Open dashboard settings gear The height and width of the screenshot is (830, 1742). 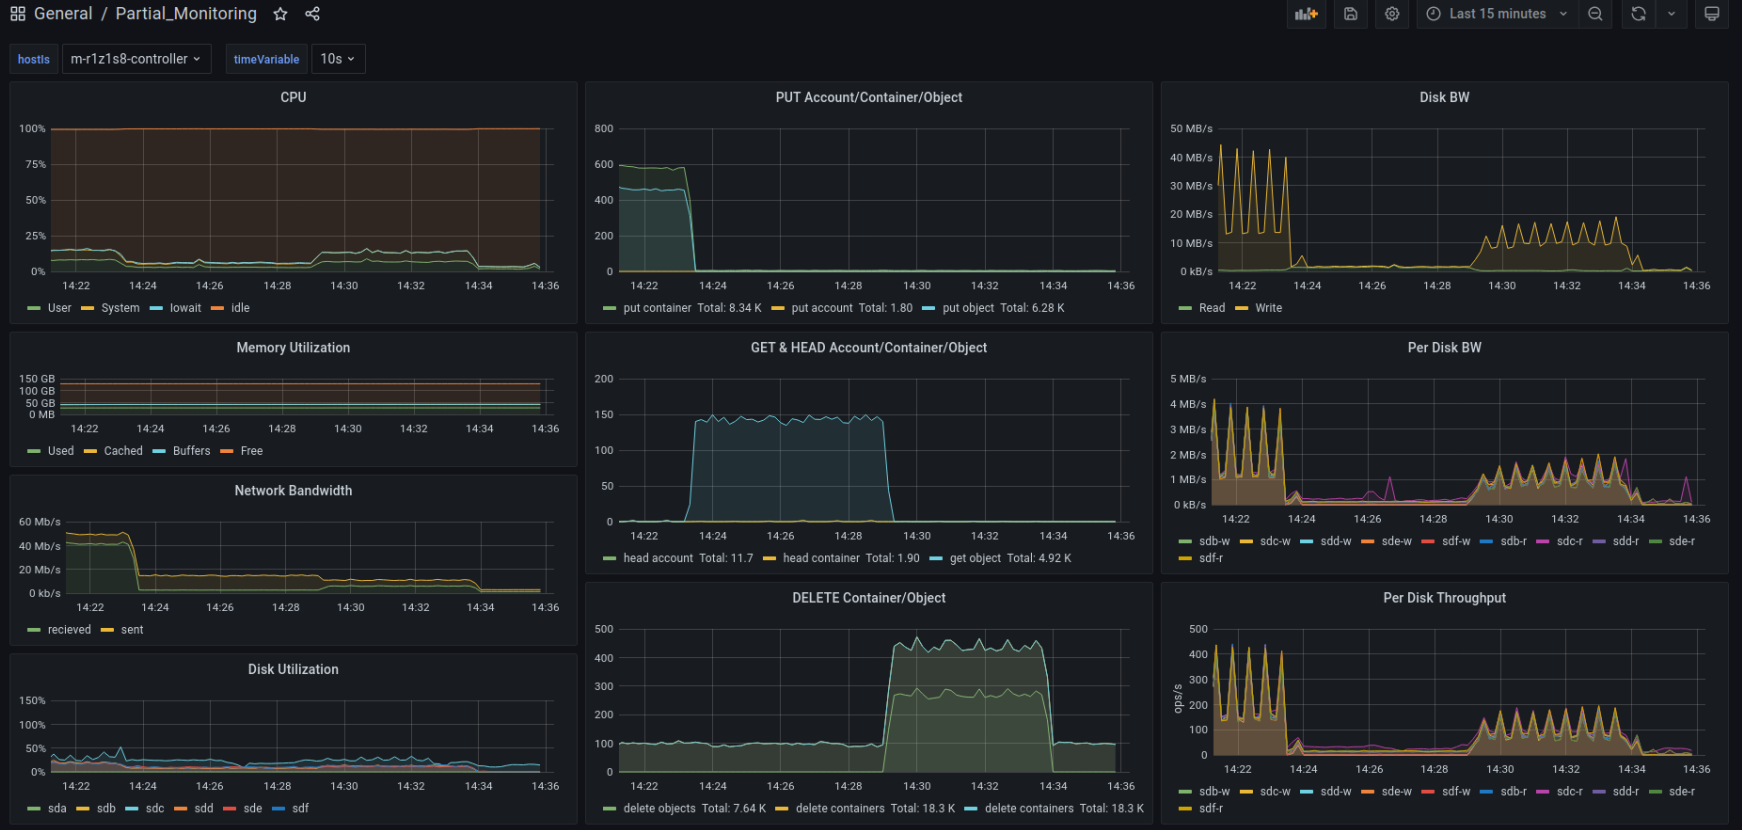point(1392,14)
